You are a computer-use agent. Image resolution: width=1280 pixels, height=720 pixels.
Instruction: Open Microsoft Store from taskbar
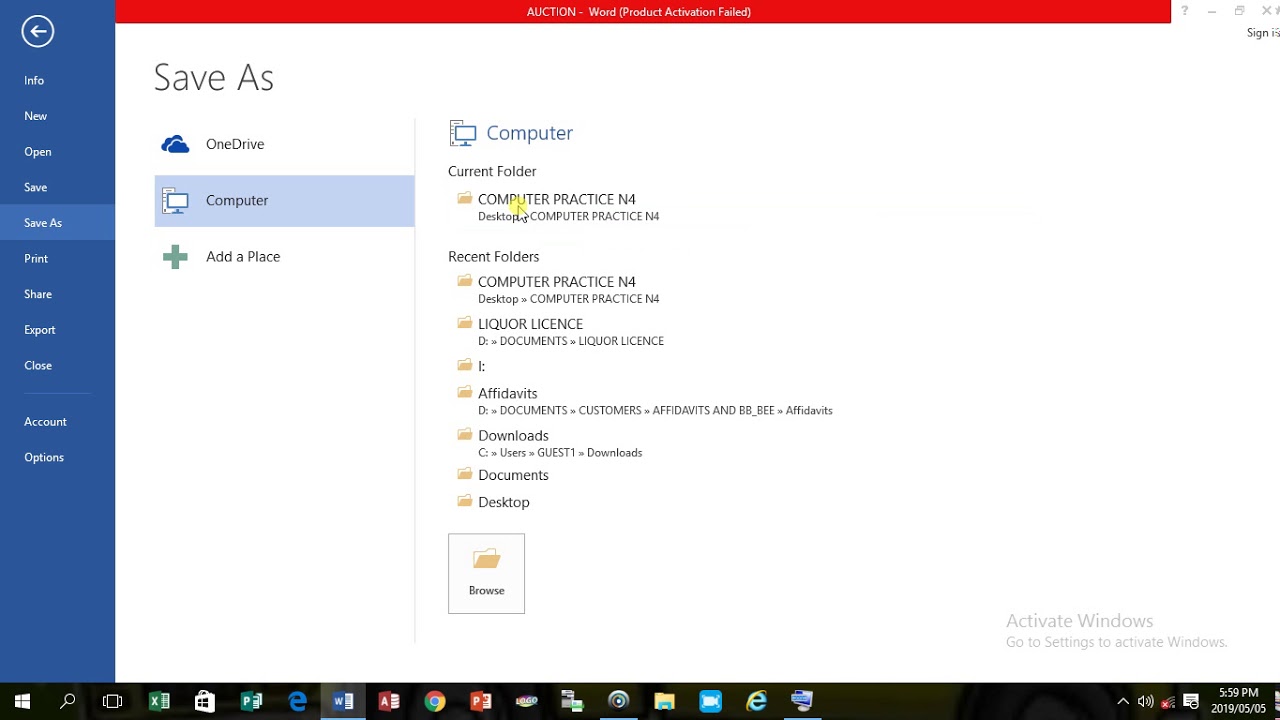[204, 701]
